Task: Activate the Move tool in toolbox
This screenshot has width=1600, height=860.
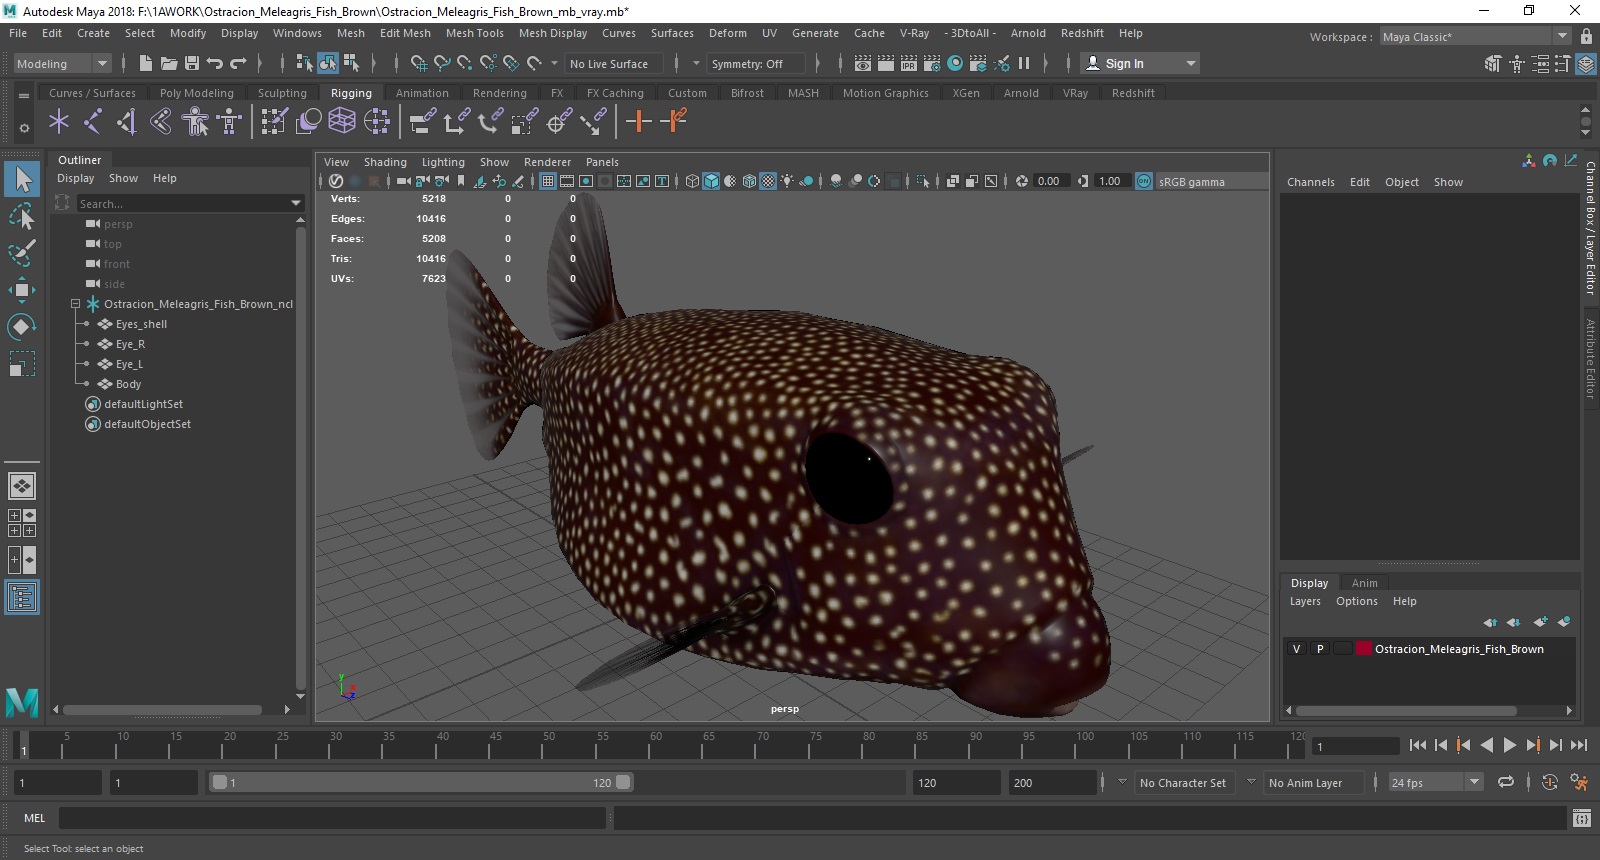Action: tap(22, 290)
